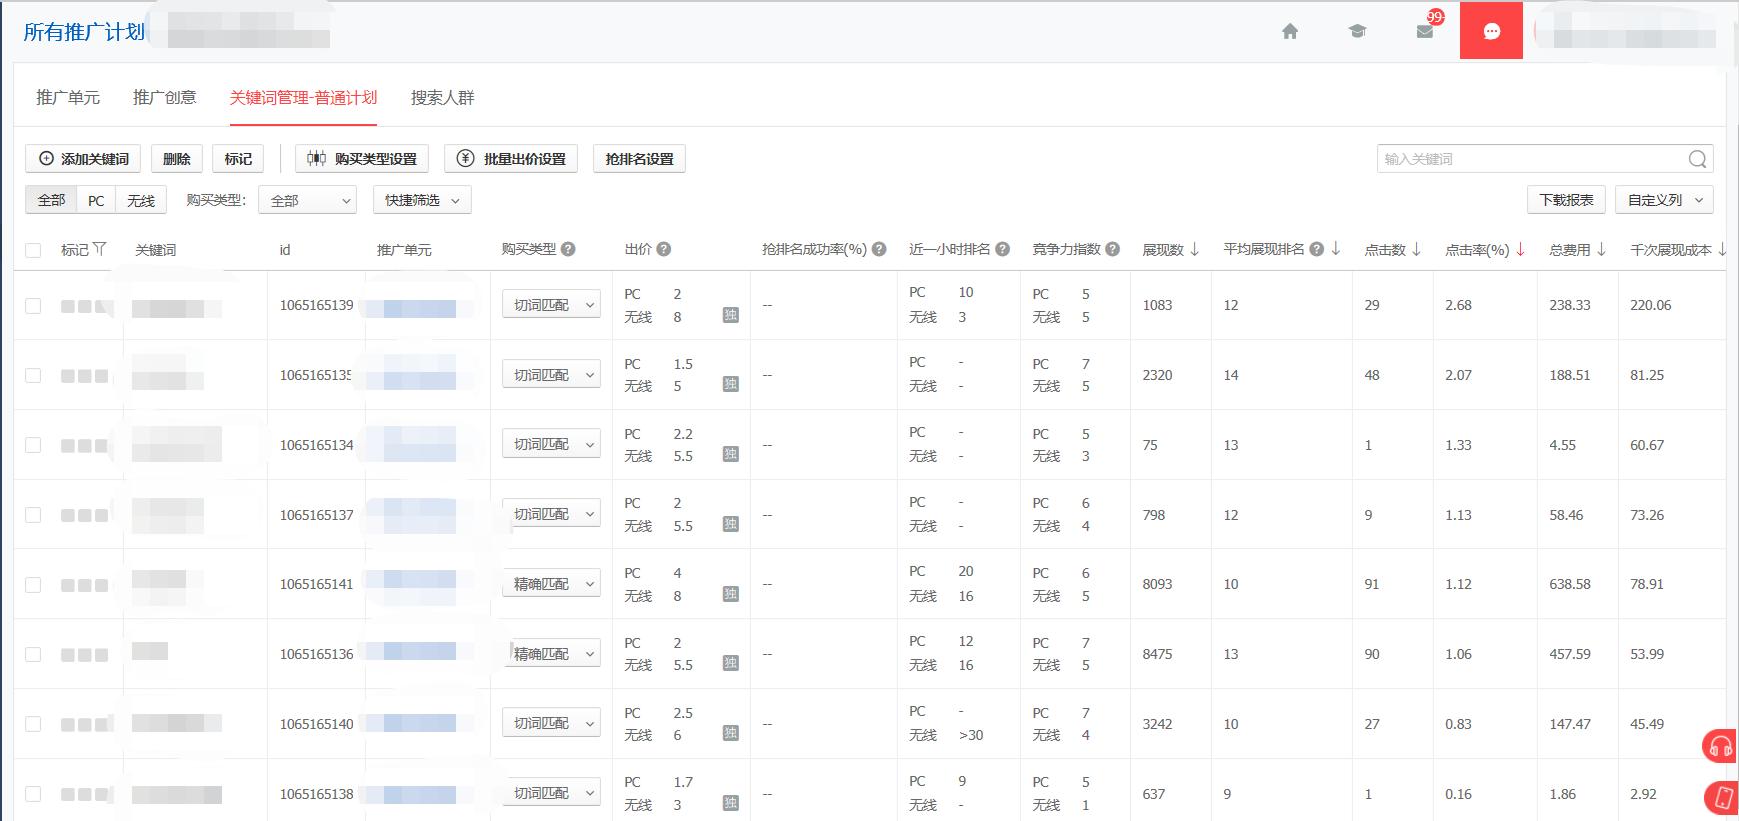Open the mail inbox with 99 badge
This screenshot has width=1739, height=821.
point(1425,31)
